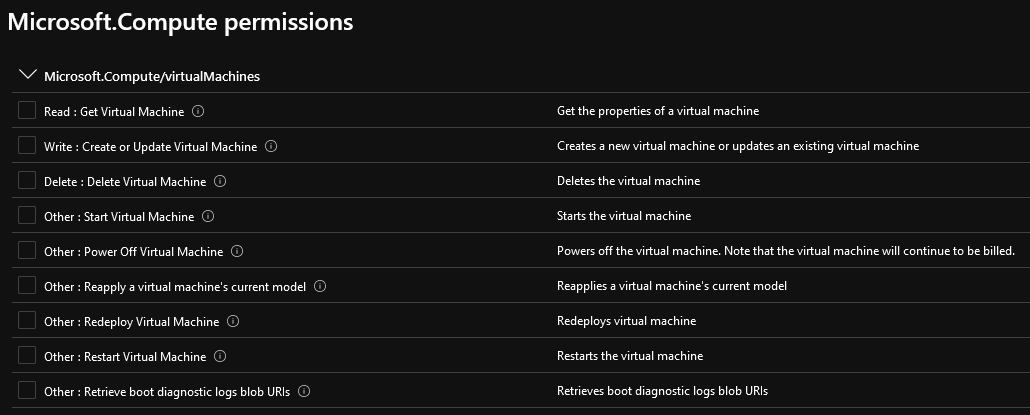Collapse the Microsoft.Compute/virtualMachines chevron
Screen dimensions: 1030x415
point(28,75)
